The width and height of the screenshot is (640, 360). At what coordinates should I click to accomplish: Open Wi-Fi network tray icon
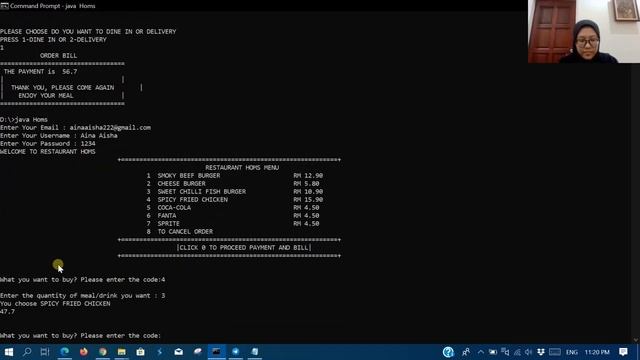pos(517,352)
